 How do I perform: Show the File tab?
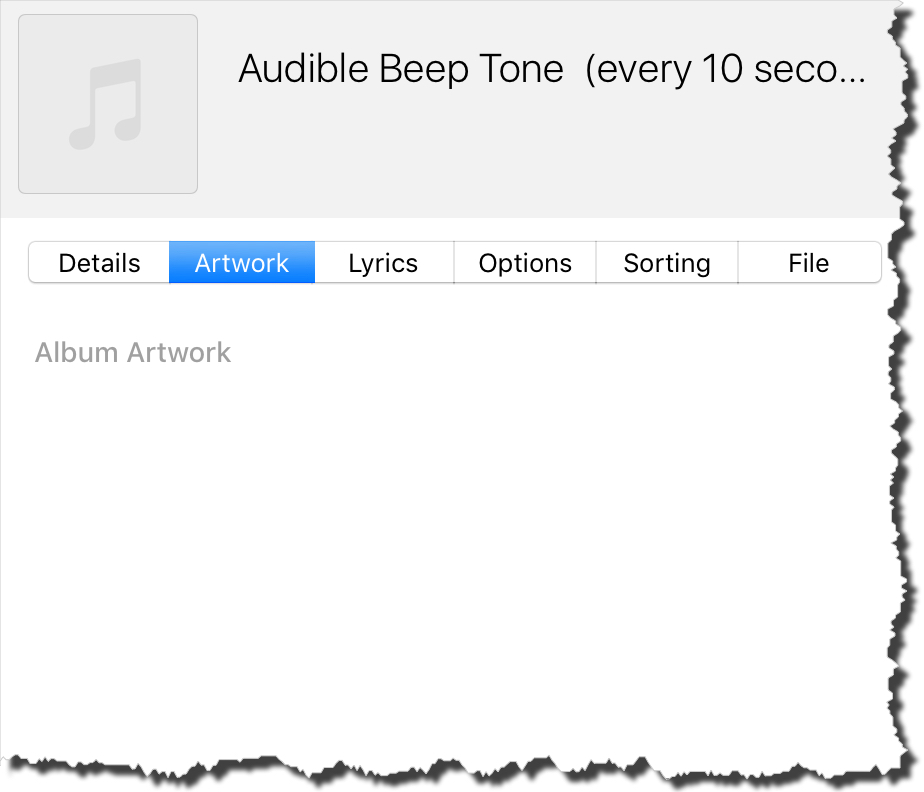809,263
